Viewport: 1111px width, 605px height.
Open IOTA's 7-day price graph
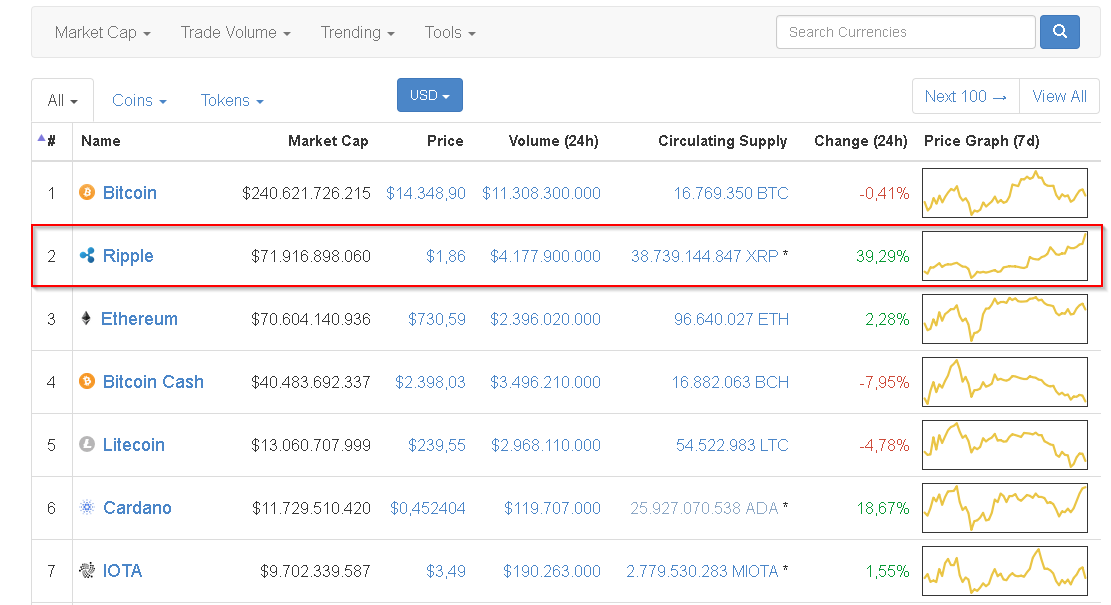(1005, 571)
